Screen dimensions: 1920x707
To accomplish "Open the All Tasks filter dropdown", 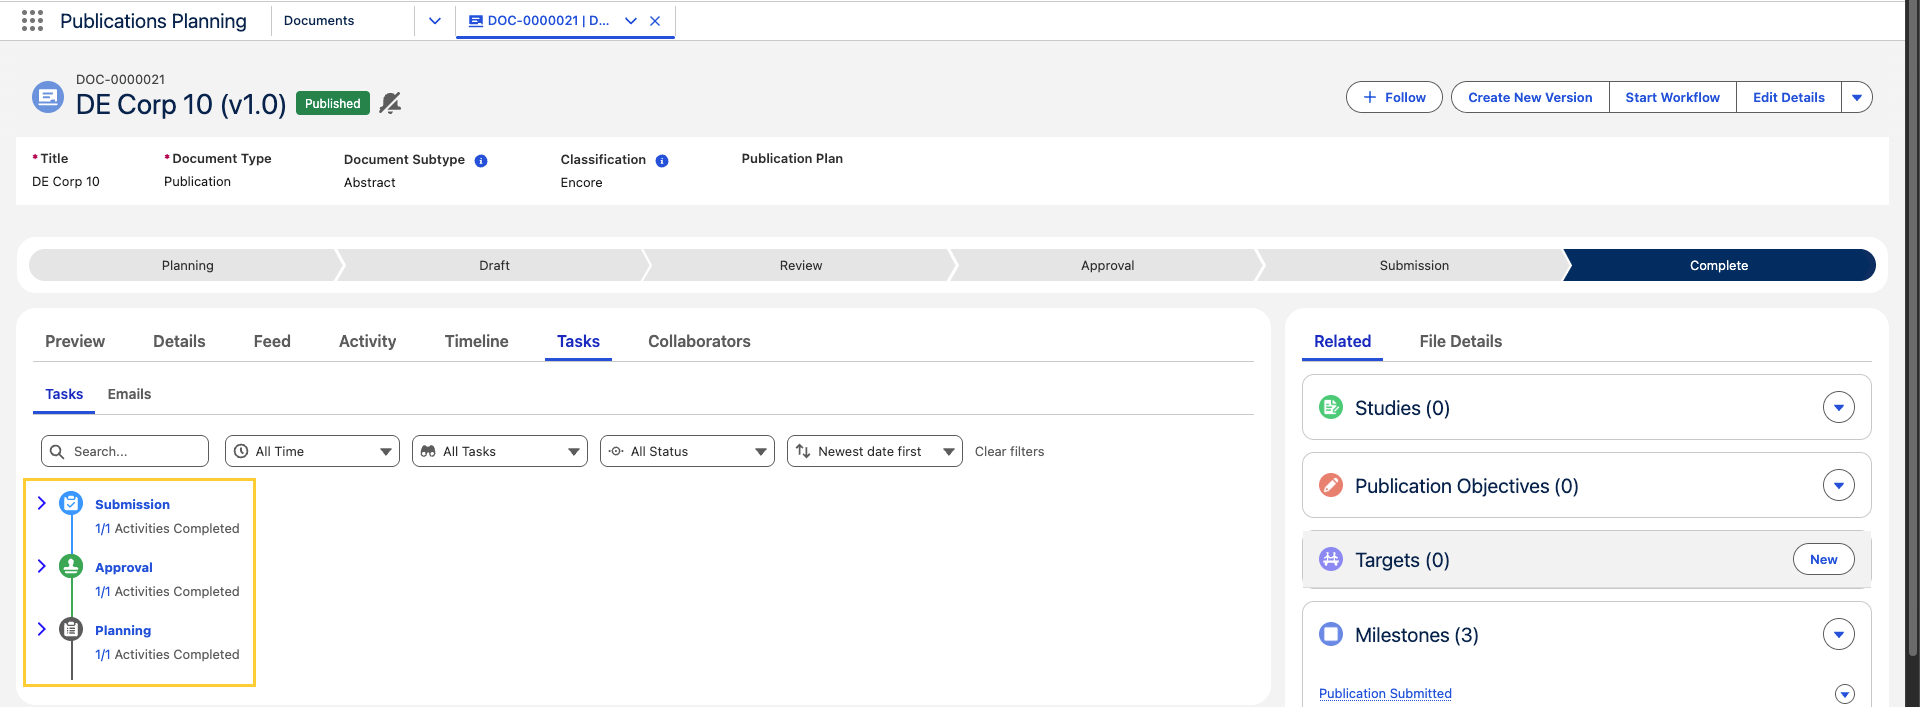I will [574, 452].
